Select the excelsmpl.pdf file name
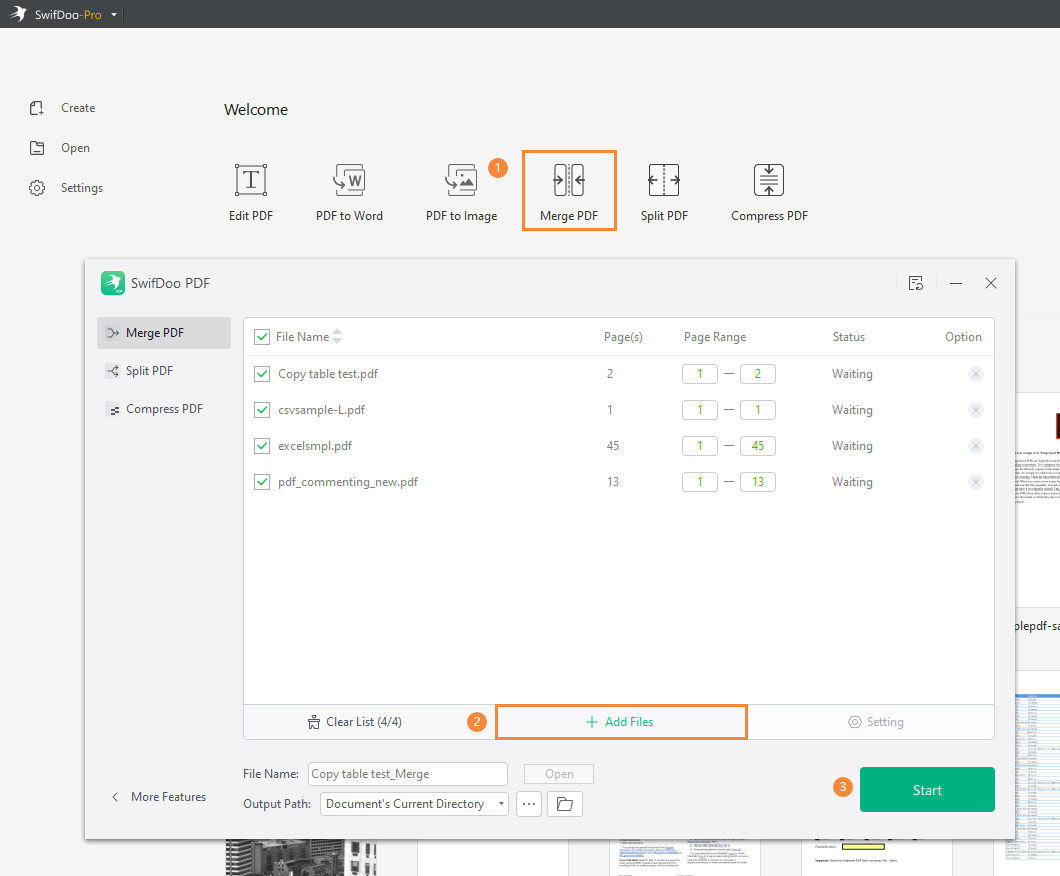1060x876 pixels. (x=315, y=446)
